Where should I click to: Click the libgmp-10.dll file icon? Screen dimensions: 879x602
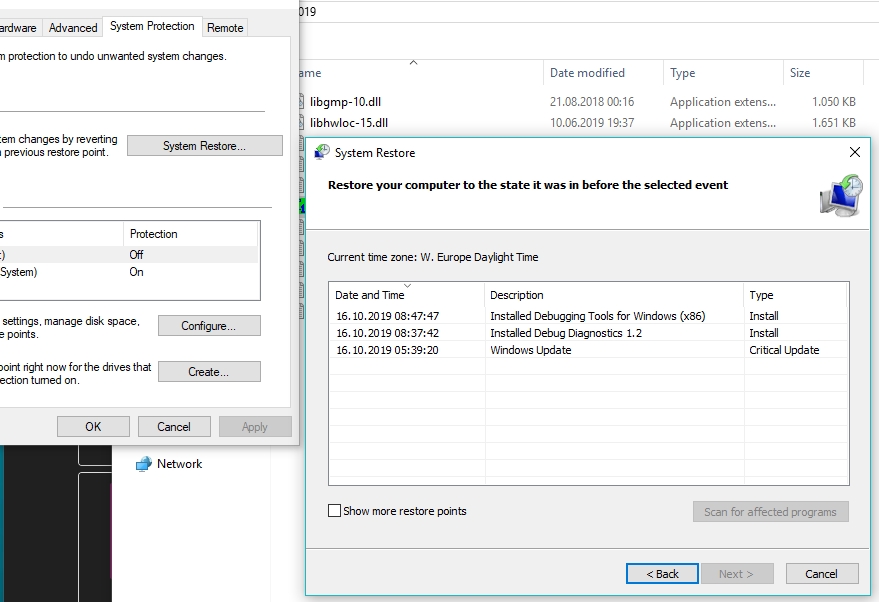302,101
